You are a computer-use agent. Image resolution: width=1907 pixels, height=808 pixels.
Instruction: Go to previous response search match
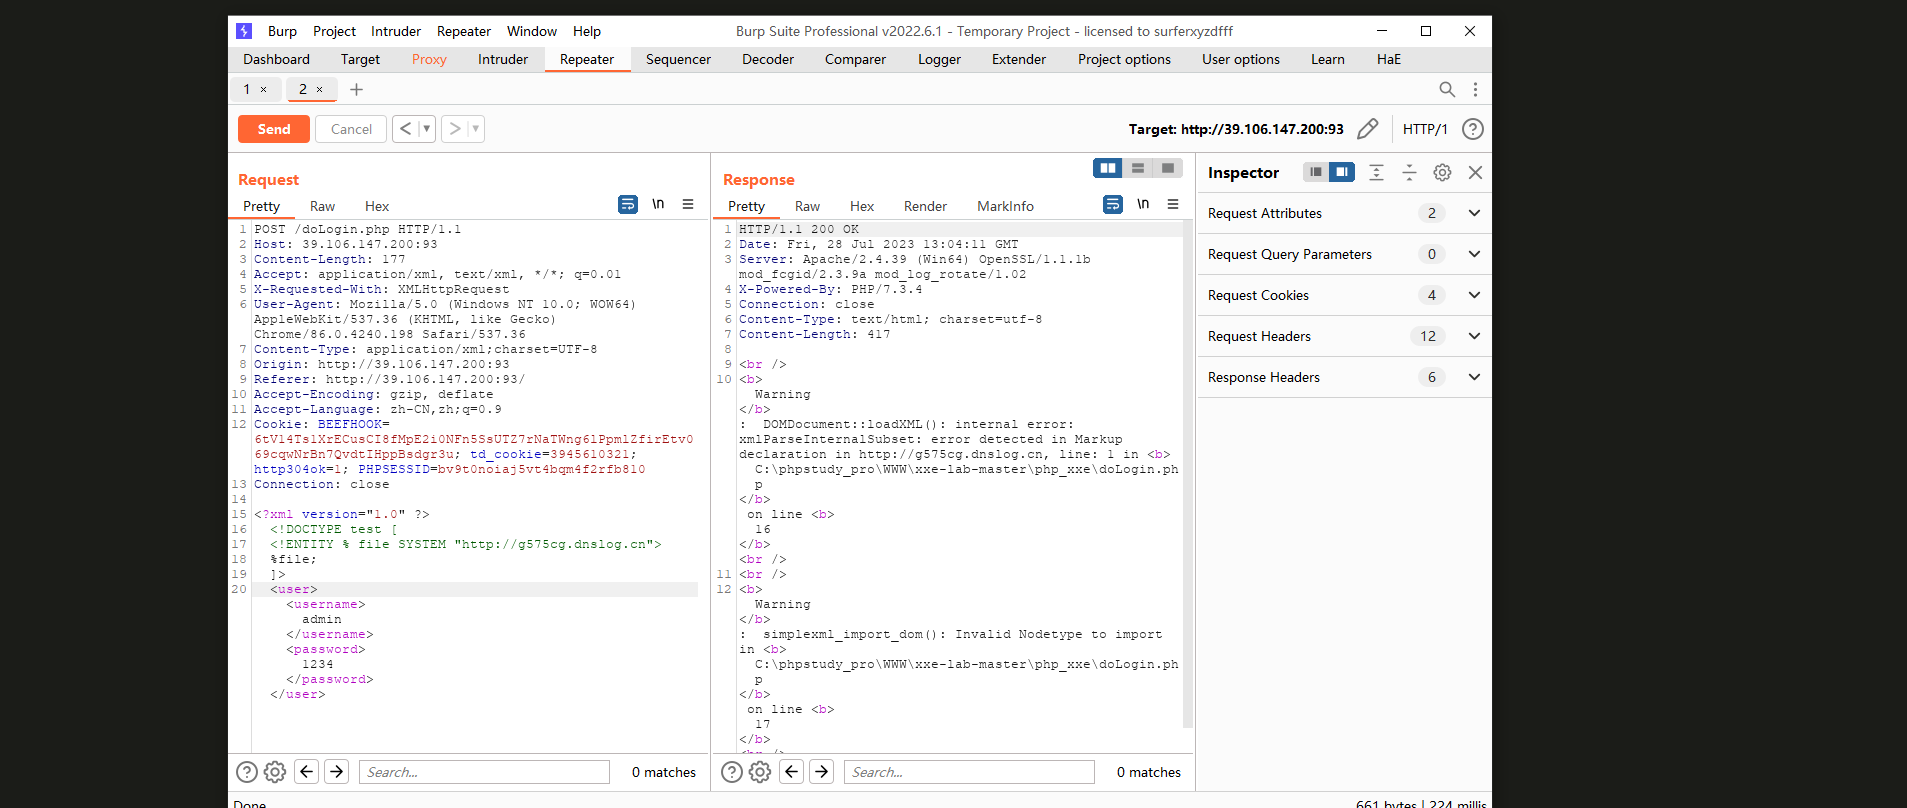click(792, 771)
